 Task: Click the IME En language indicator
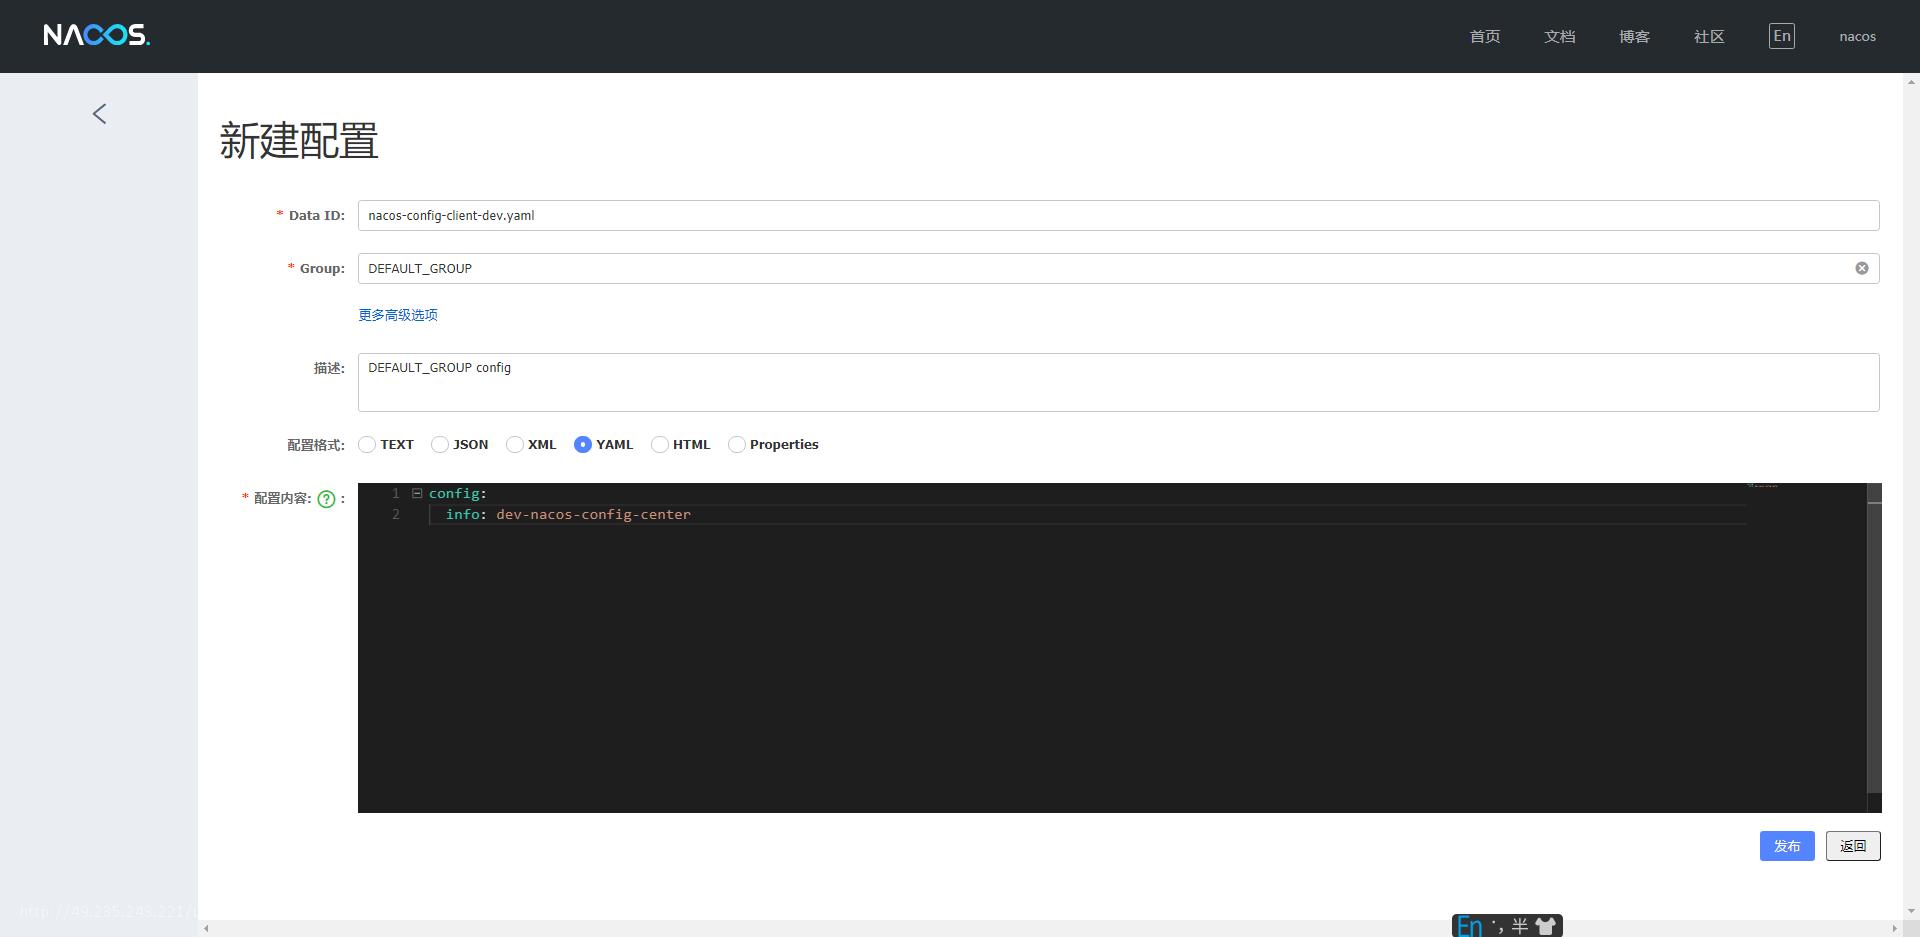(1469, 926)
